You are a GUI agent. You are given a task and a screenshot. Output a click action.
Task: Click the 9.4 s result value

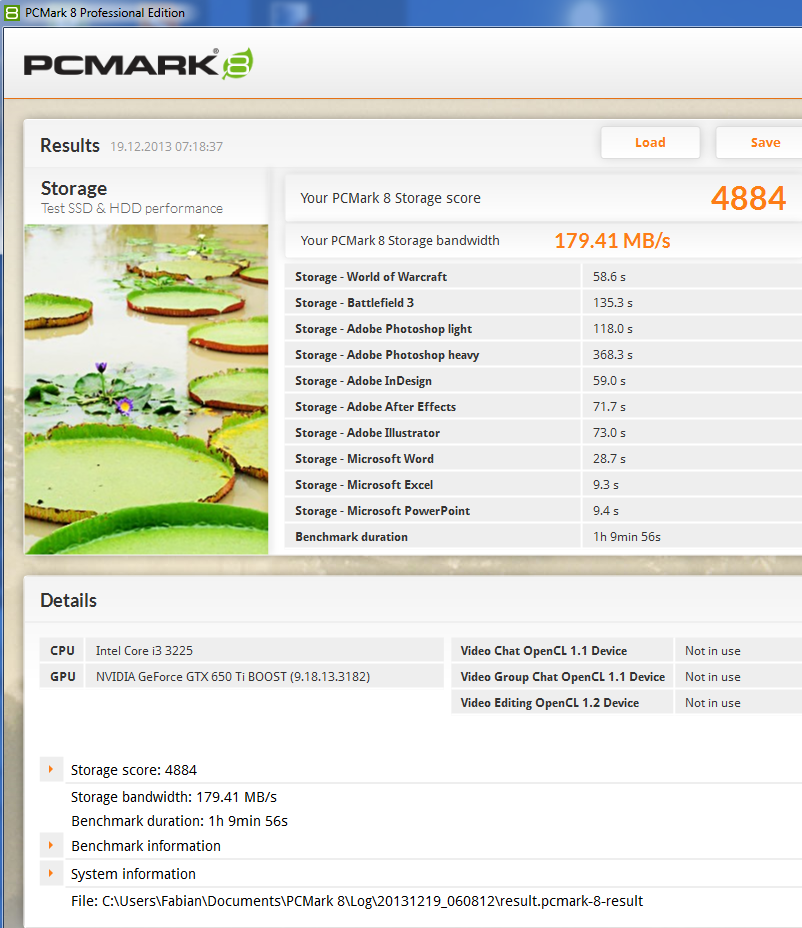click(605, 511)
